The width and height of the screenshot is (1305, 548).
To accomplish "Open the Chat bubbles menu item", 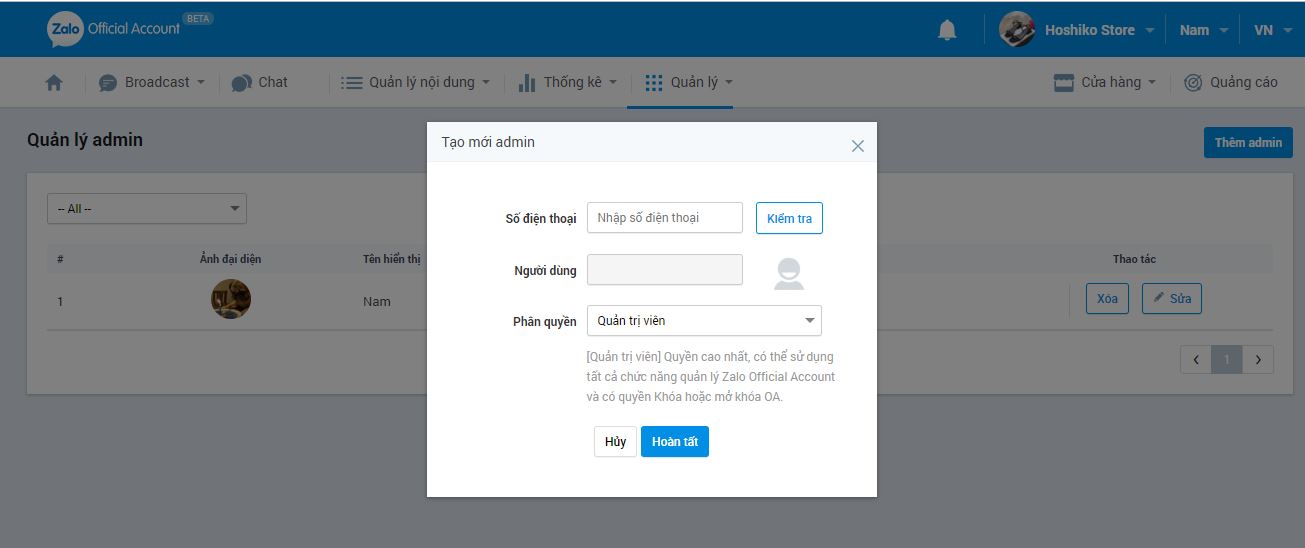I will point(260,83).
